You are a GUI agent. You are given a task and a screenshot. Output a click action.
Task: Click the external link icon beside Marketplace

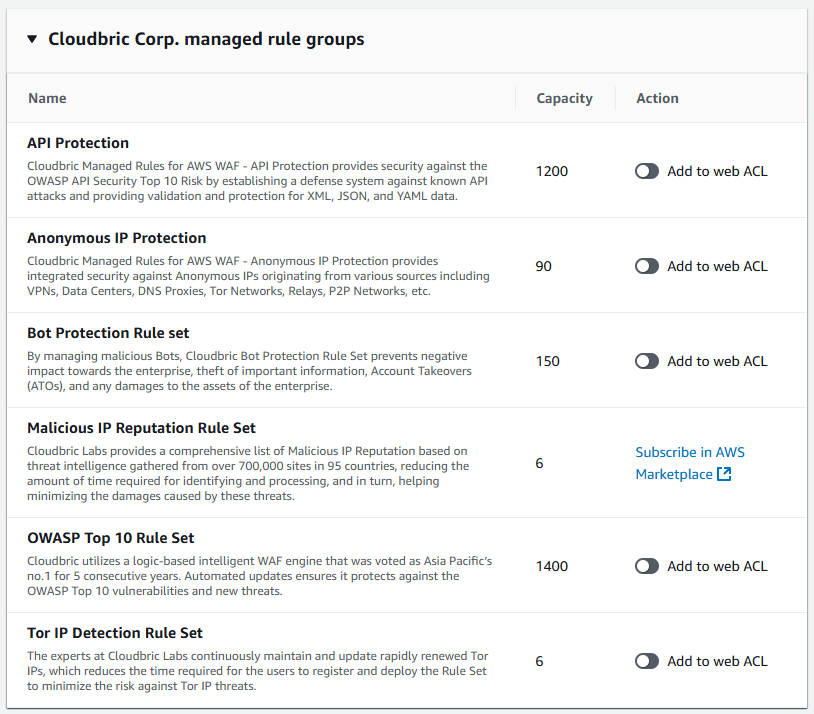[724, 474]
